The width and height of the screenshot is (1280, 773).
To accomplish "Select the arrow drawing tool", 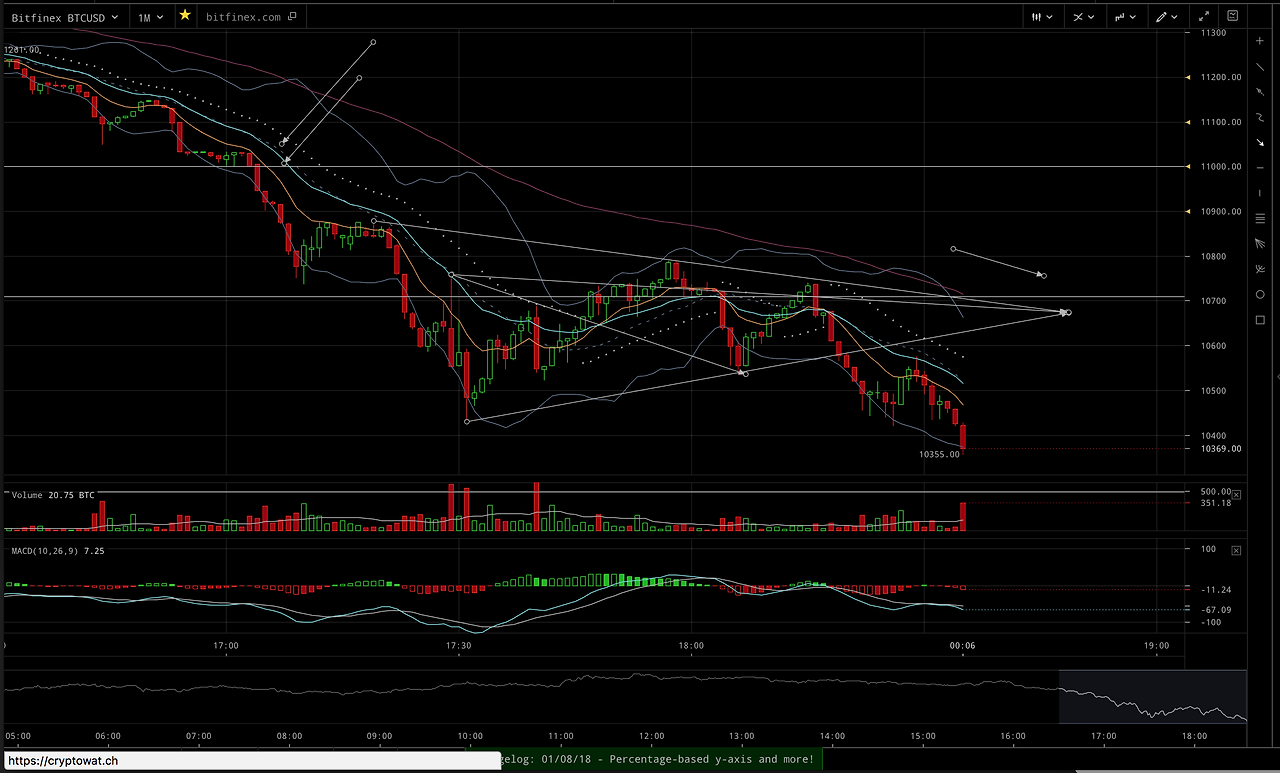I will point(1260,143).
